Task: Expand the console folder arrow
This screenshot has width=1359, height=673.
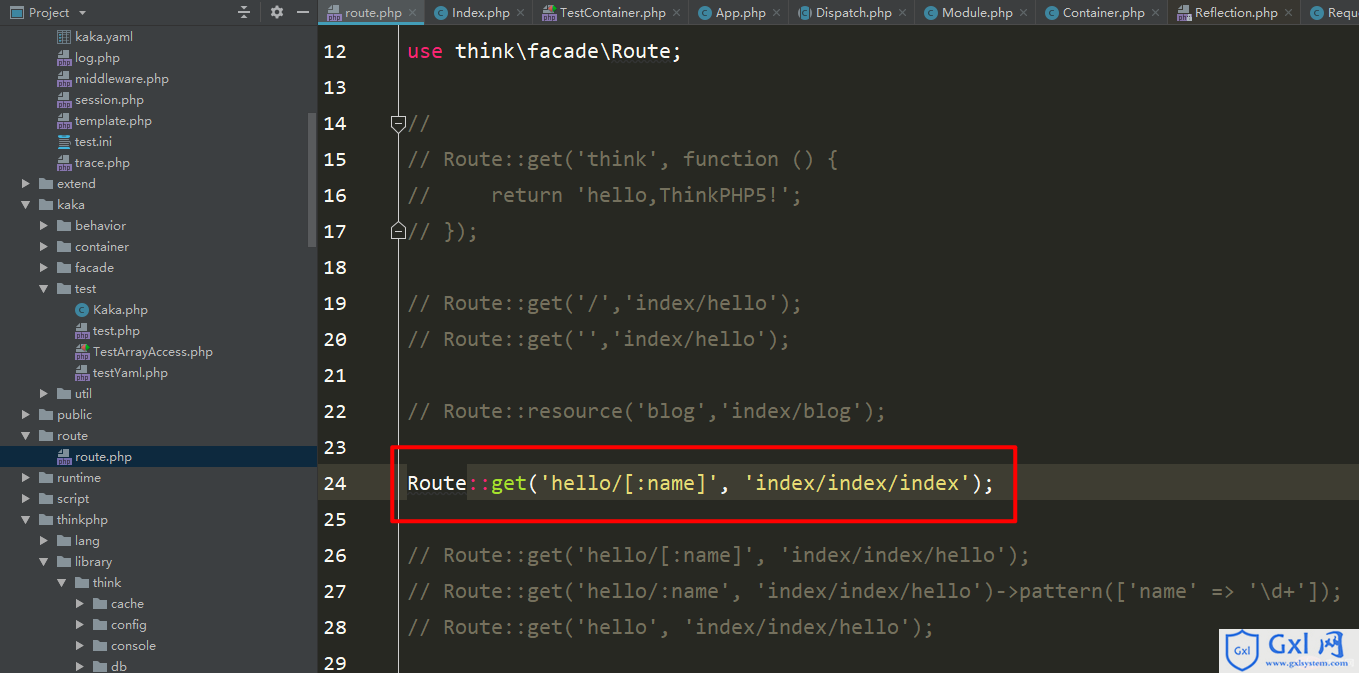Action: (x=80, y=646)
